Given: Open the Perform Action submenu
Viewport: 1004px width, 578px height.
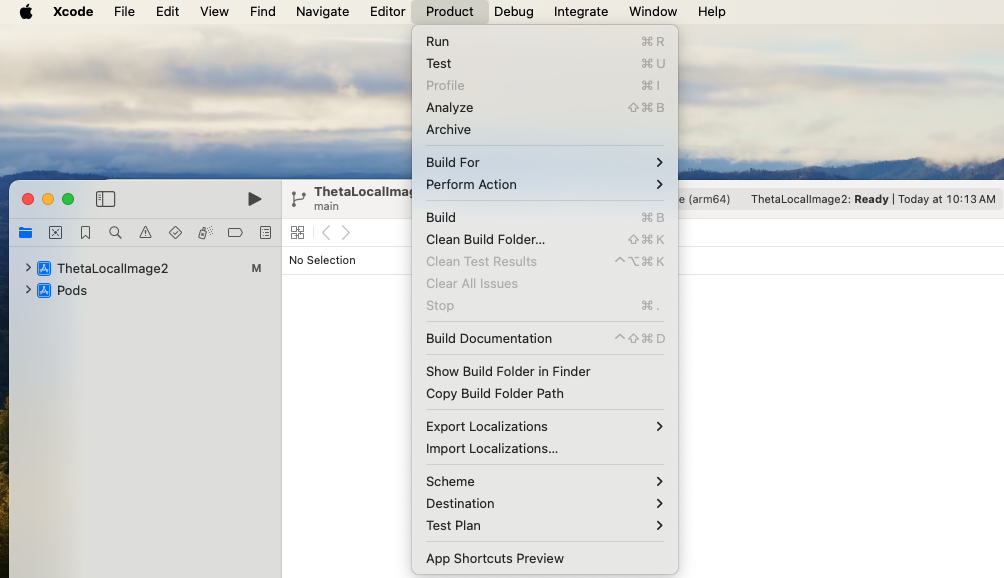Looking at the screenshot, I should [x=545, y=184].
